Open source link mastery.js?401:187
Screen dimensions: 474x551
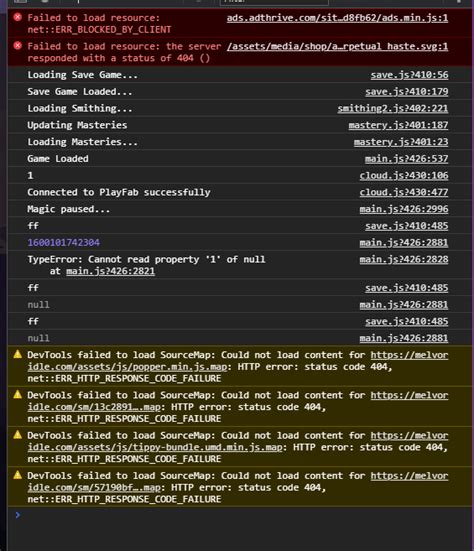pos(398,125)
